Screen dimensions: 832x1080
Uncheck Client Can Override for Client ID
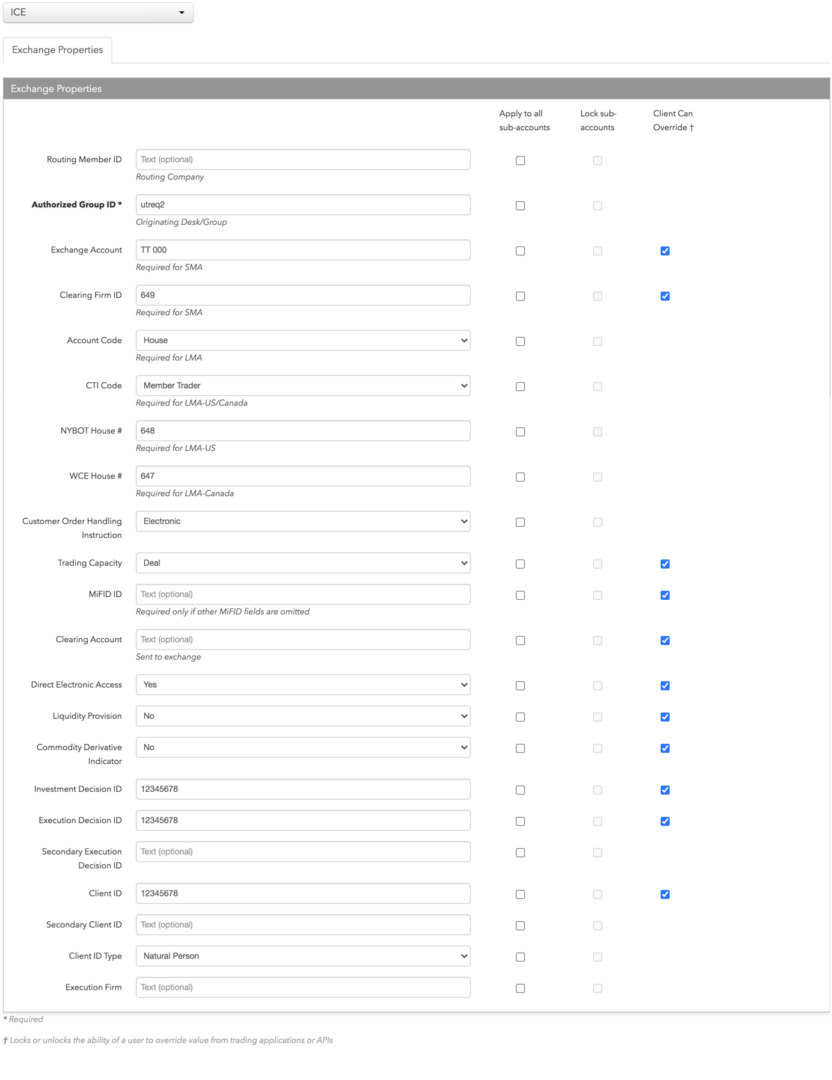tap(665, 895)
